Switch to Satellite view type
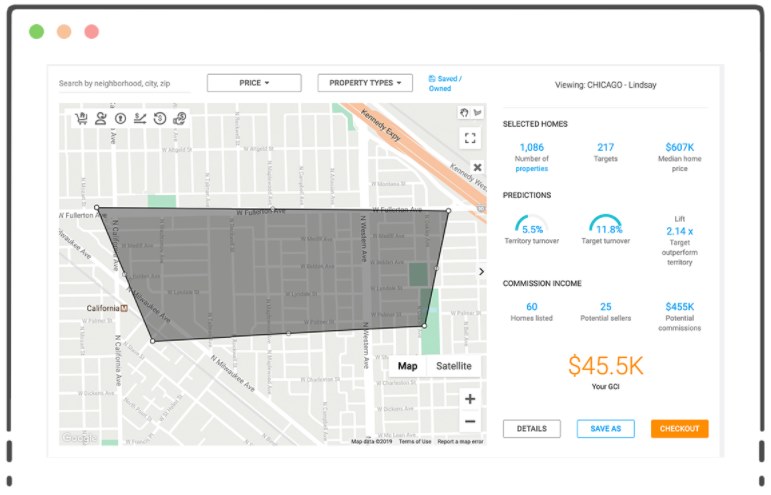Image resolution: width=771 pixels, height=495 pixels. coord(454,366)
